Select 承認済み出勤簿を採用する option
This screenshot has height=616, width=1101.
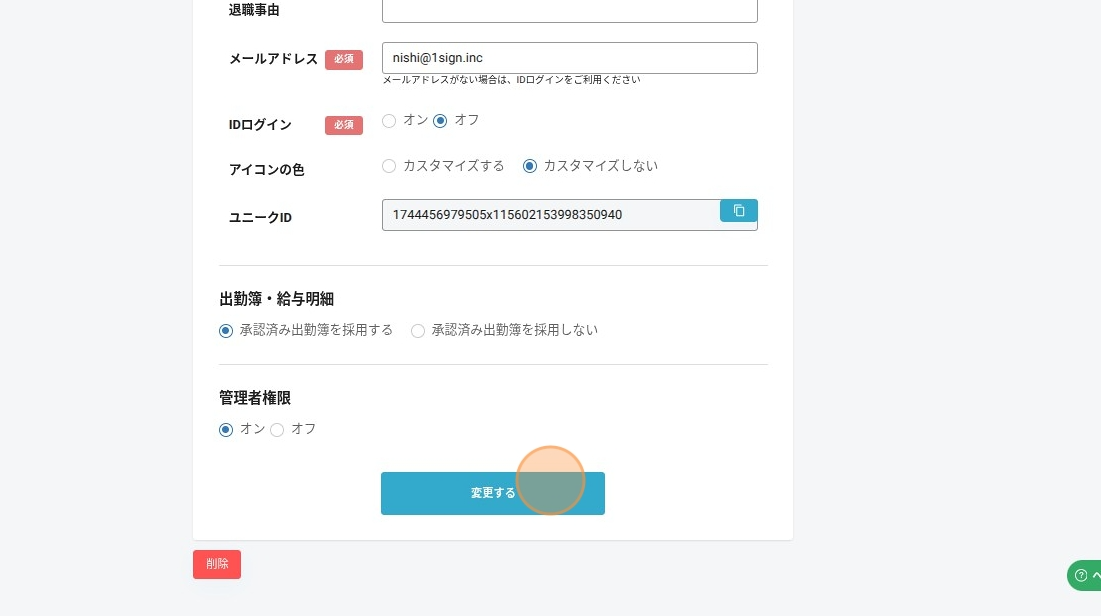(x=225, y=331)
